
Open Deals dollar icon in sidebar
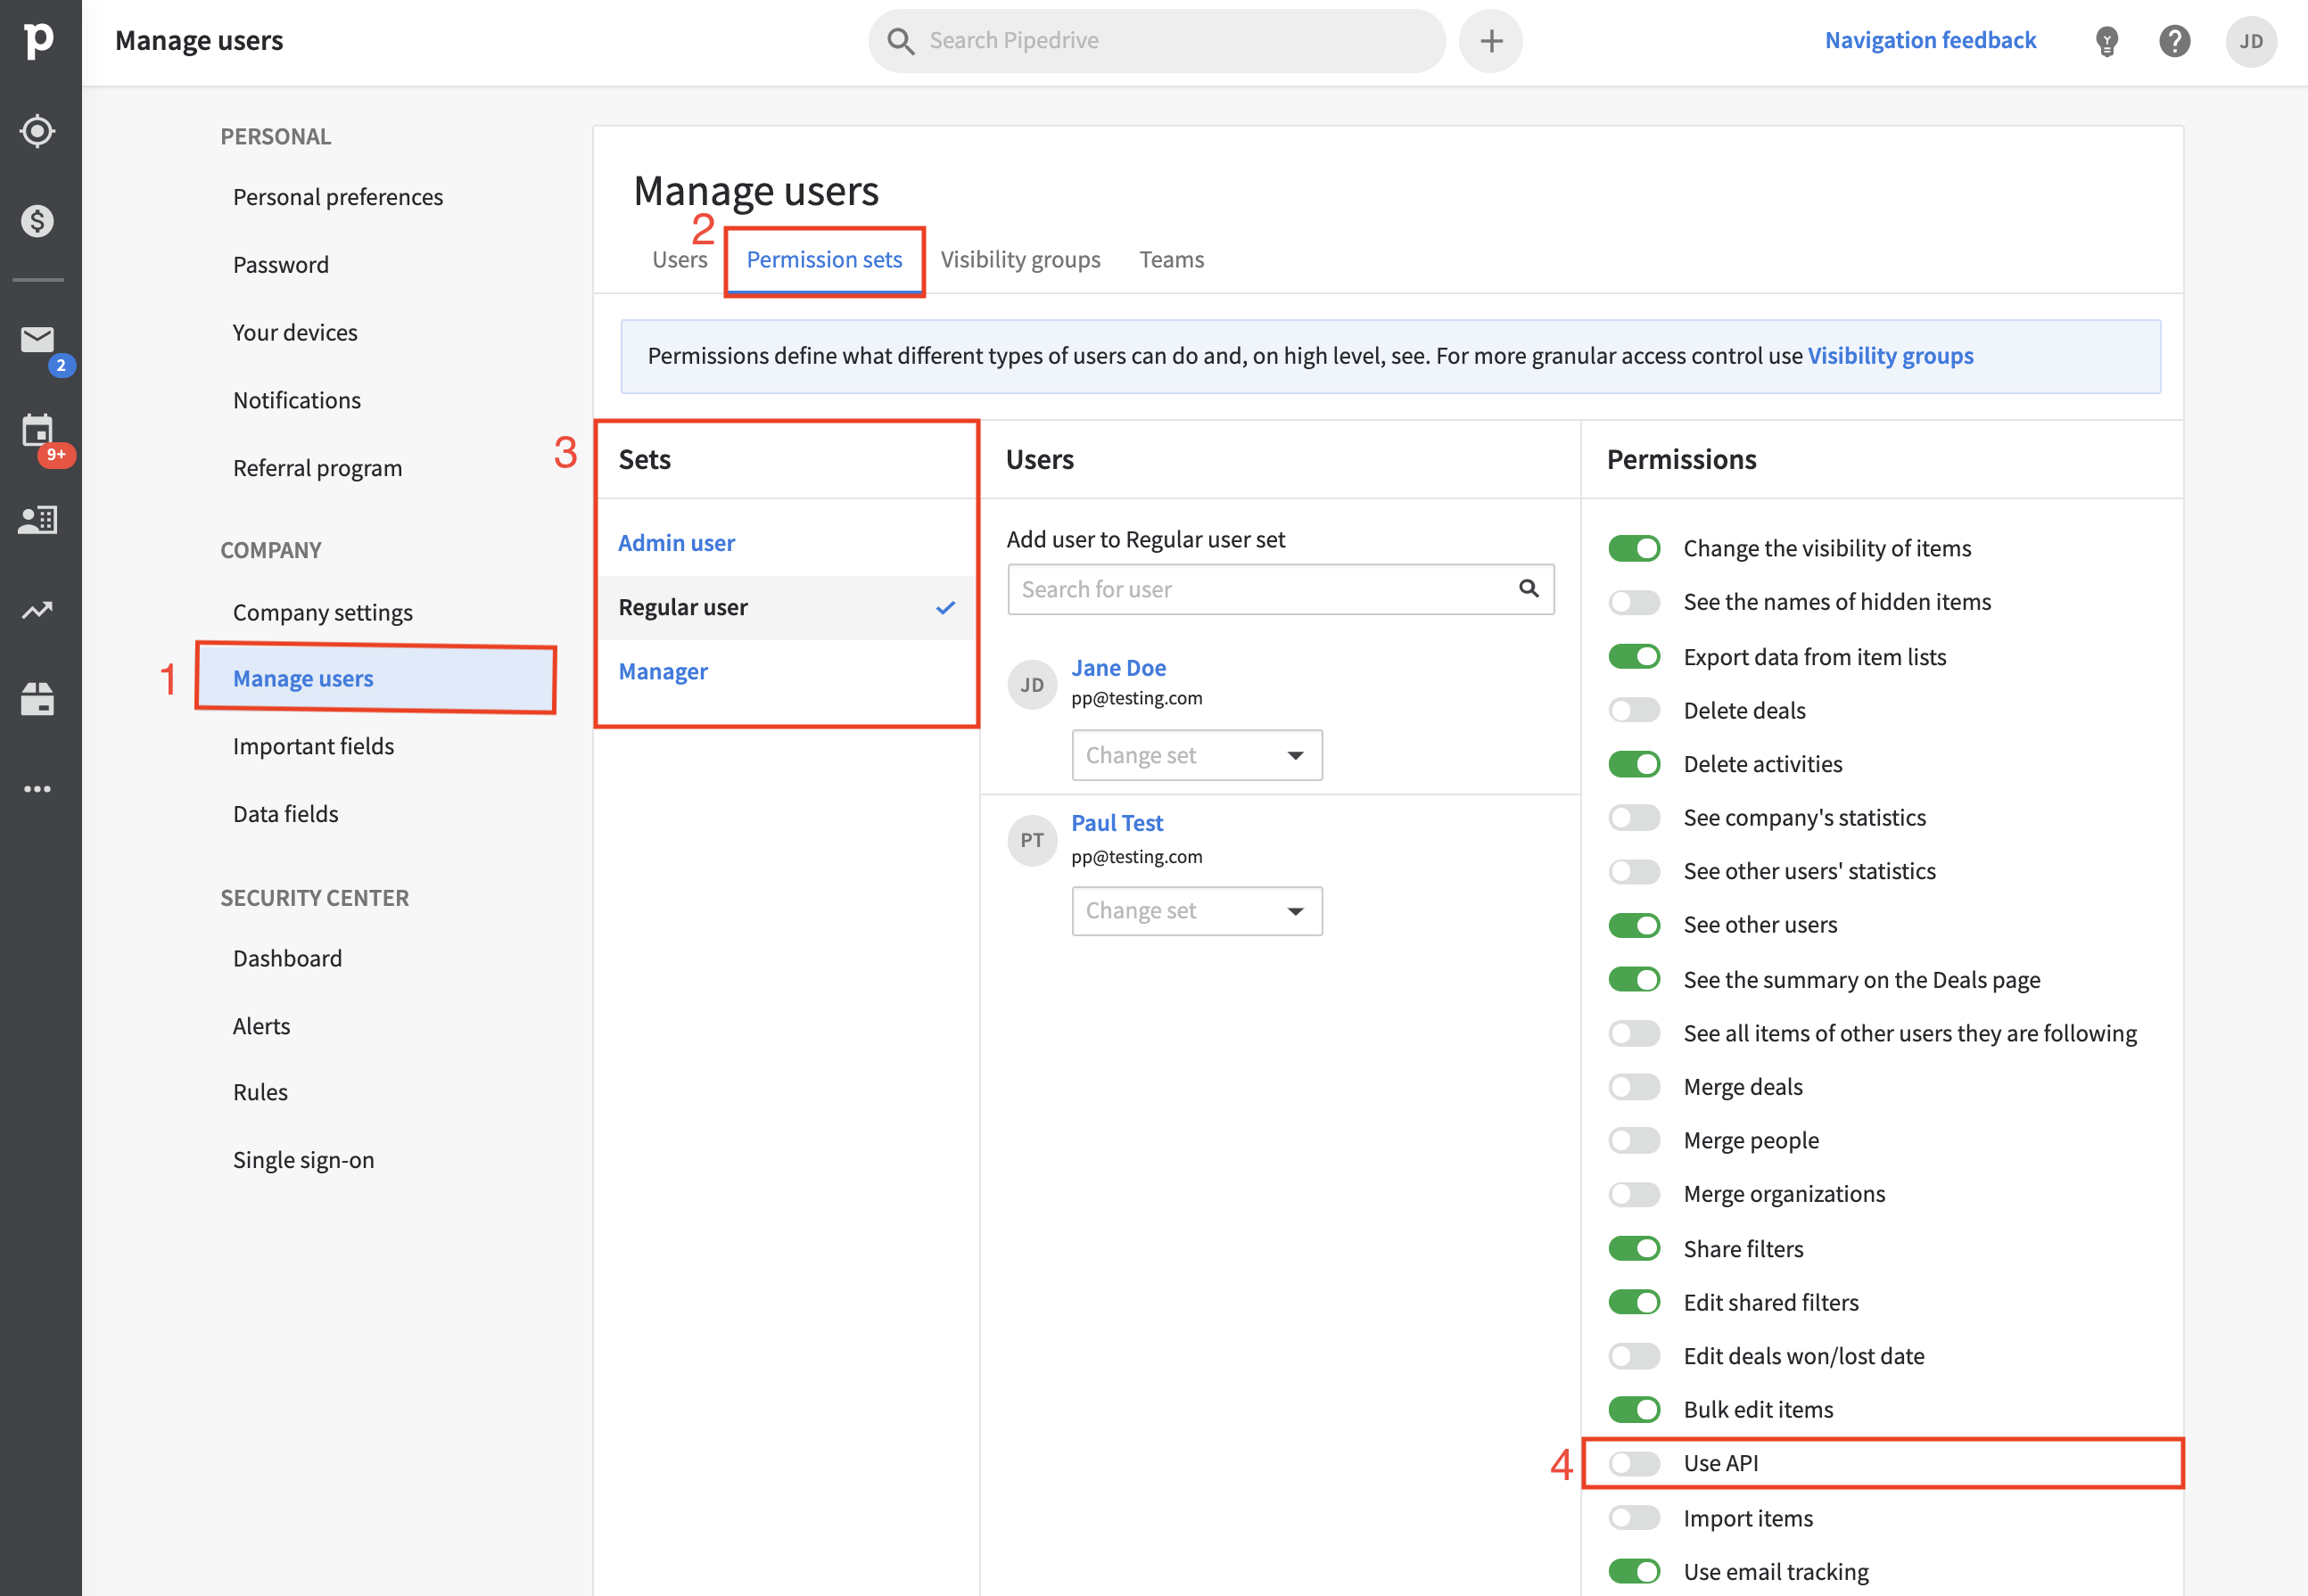[38, 221]
